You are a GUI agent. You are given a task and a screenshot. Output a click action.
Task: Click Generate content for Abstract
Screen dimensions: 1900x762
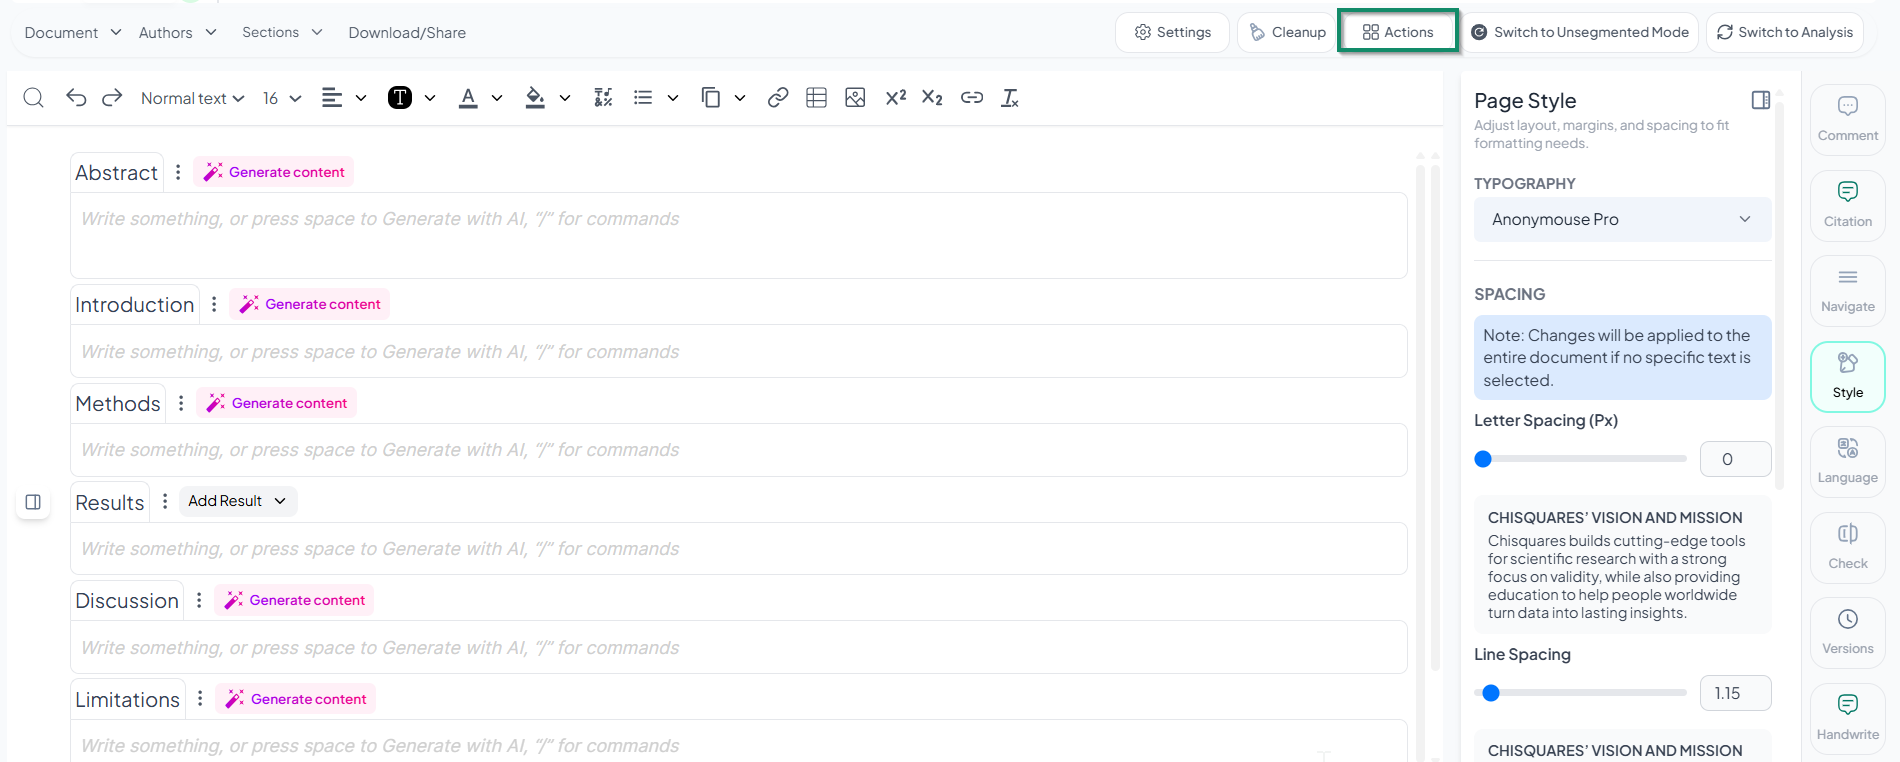[274, 172]
